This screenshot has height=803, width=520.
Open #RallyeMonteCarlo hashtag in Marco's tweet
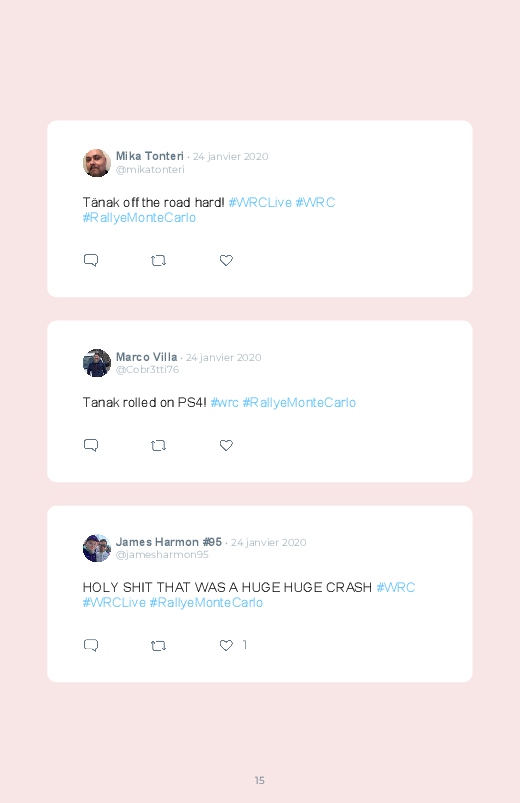pyautogui.click(x=299, y=403)
